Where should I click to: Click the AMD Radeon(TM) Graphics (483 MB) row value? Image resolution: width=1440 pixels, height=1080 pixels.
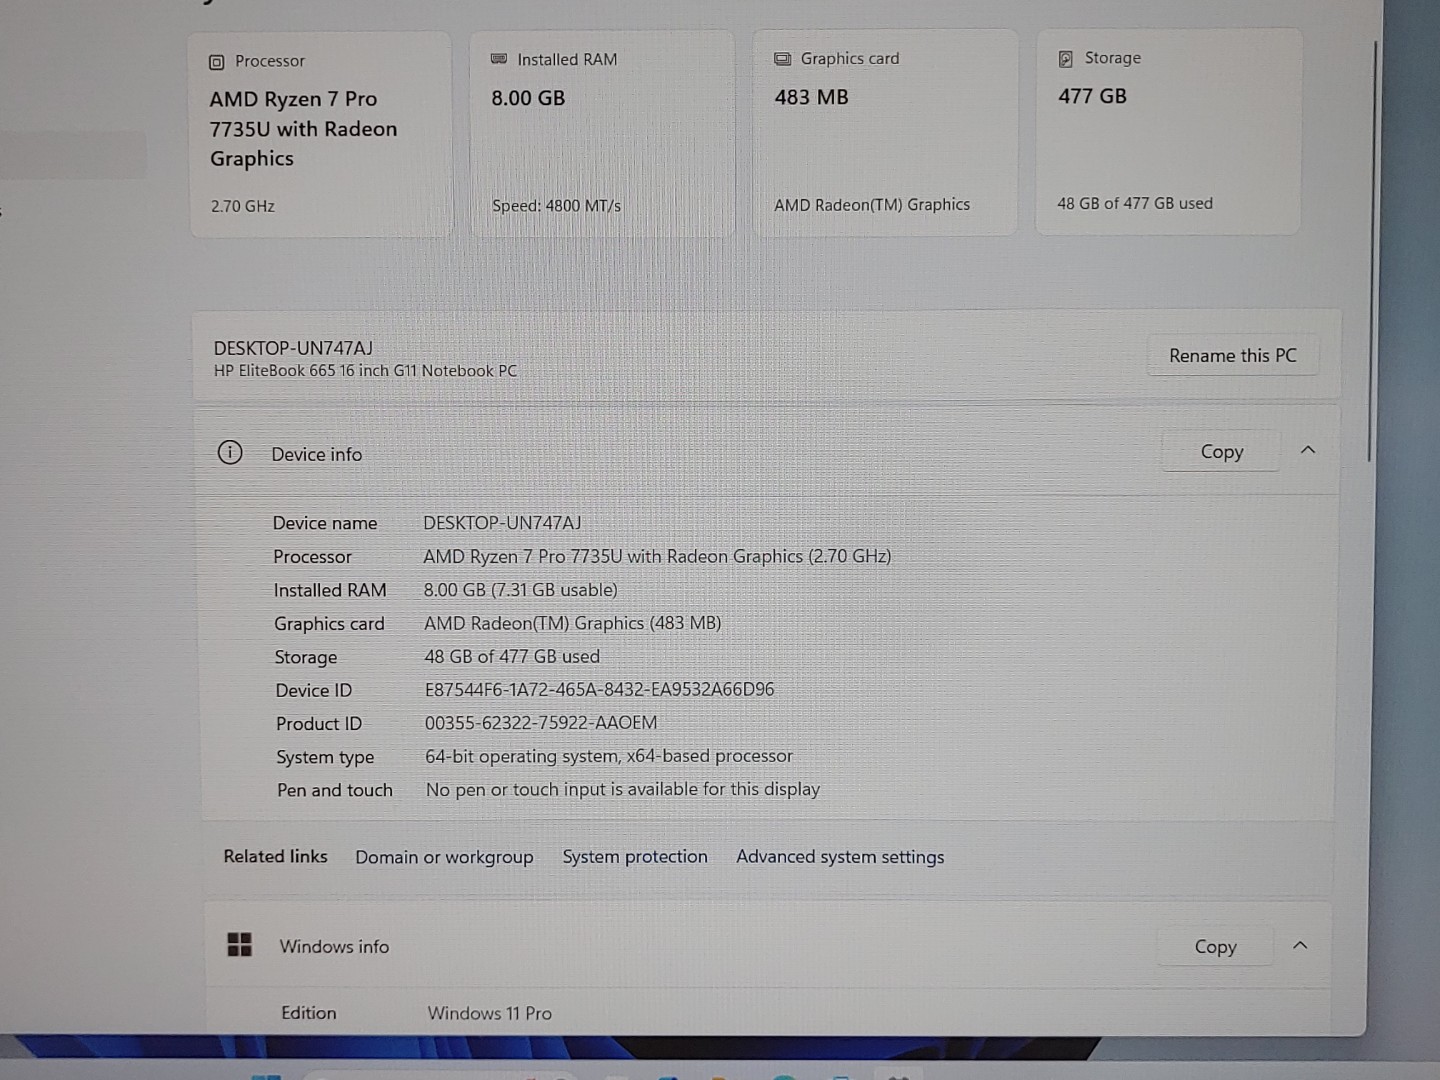pyautogui.click(x=572, y=623)
